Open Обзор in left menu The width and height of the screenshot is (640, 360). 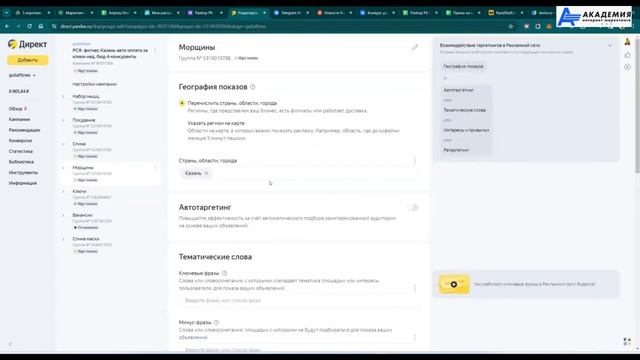click(x=16, y=109)
